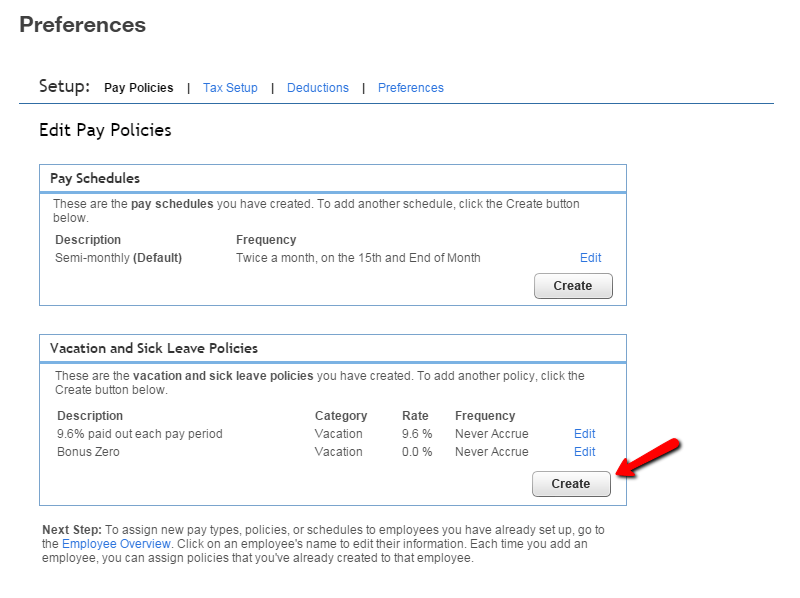The width and height of the screenshot is (800, 598).
Task: Select the Semi-monthly (Default) description text
Action: (x=118, y=258)
